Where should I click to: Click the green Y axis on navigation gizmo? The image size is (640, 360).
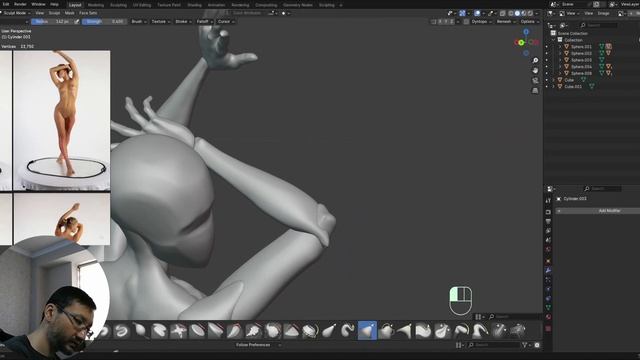(x=521, y=42)
